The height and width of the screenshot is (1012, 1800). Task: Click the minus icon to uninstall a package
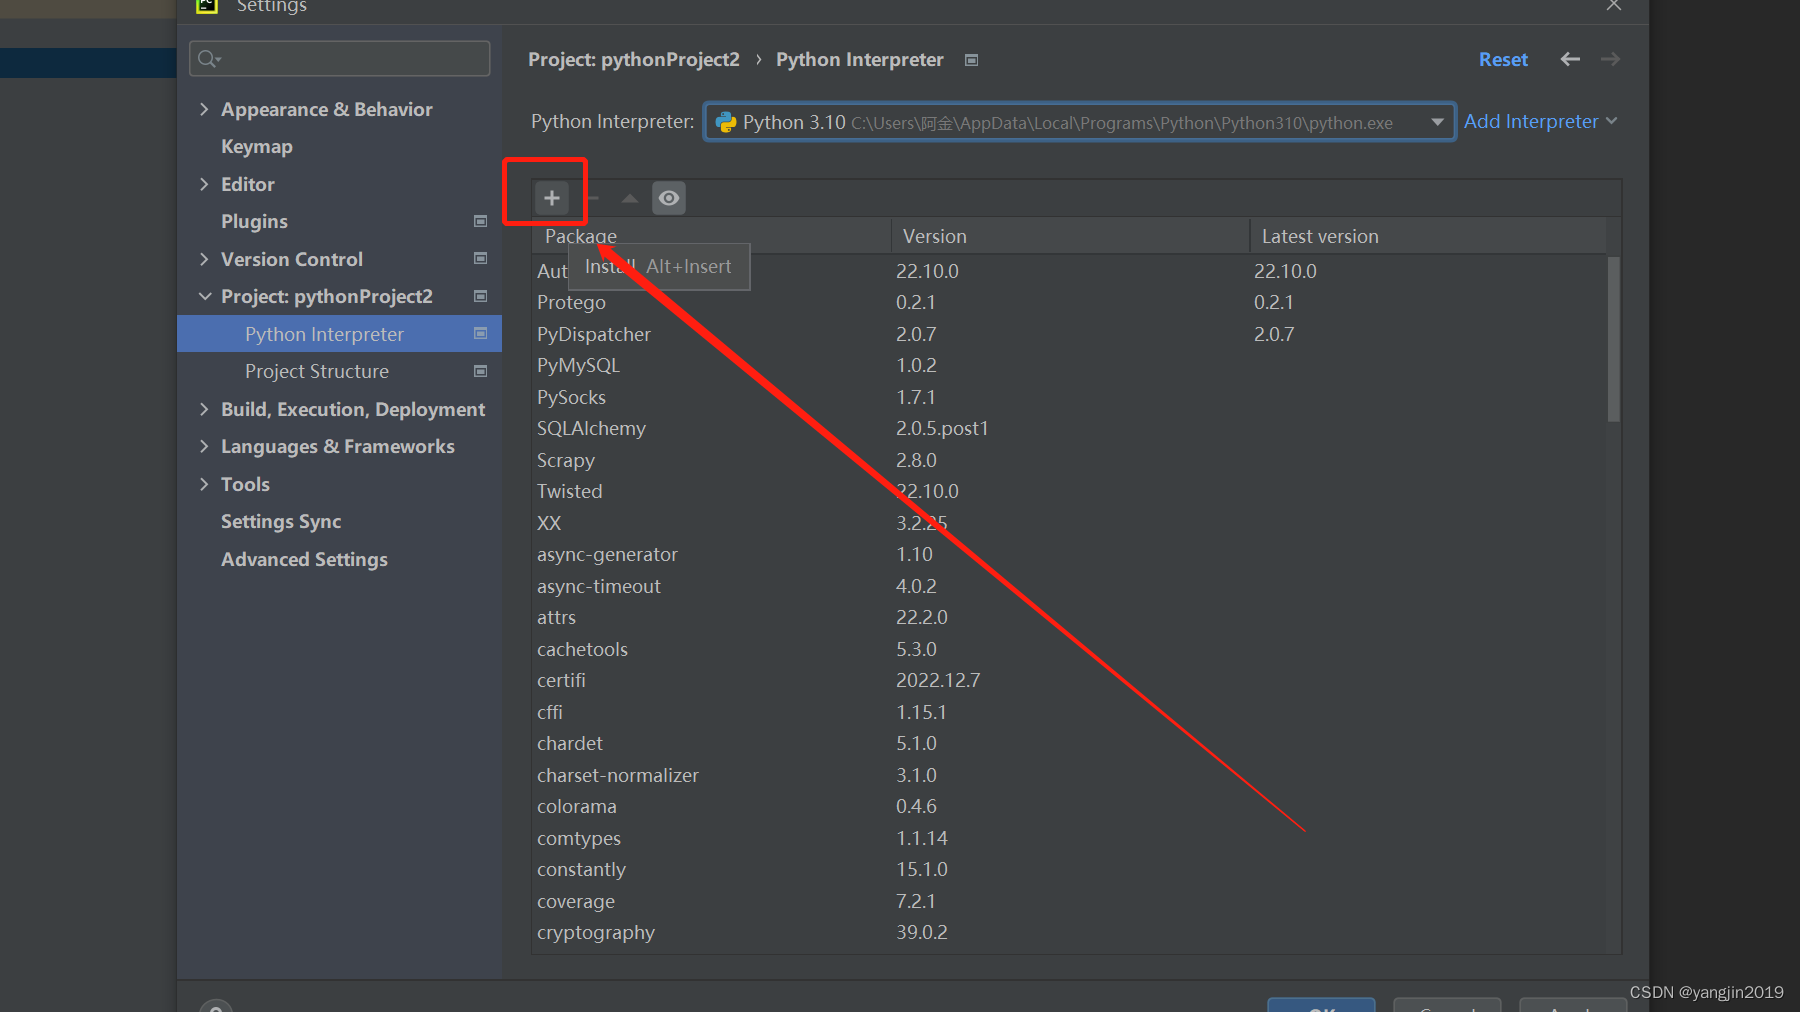[x=593, y=198]
